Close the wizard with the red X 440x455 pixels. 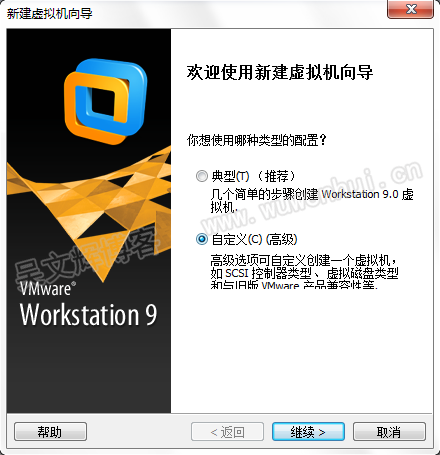click(410, 9)
